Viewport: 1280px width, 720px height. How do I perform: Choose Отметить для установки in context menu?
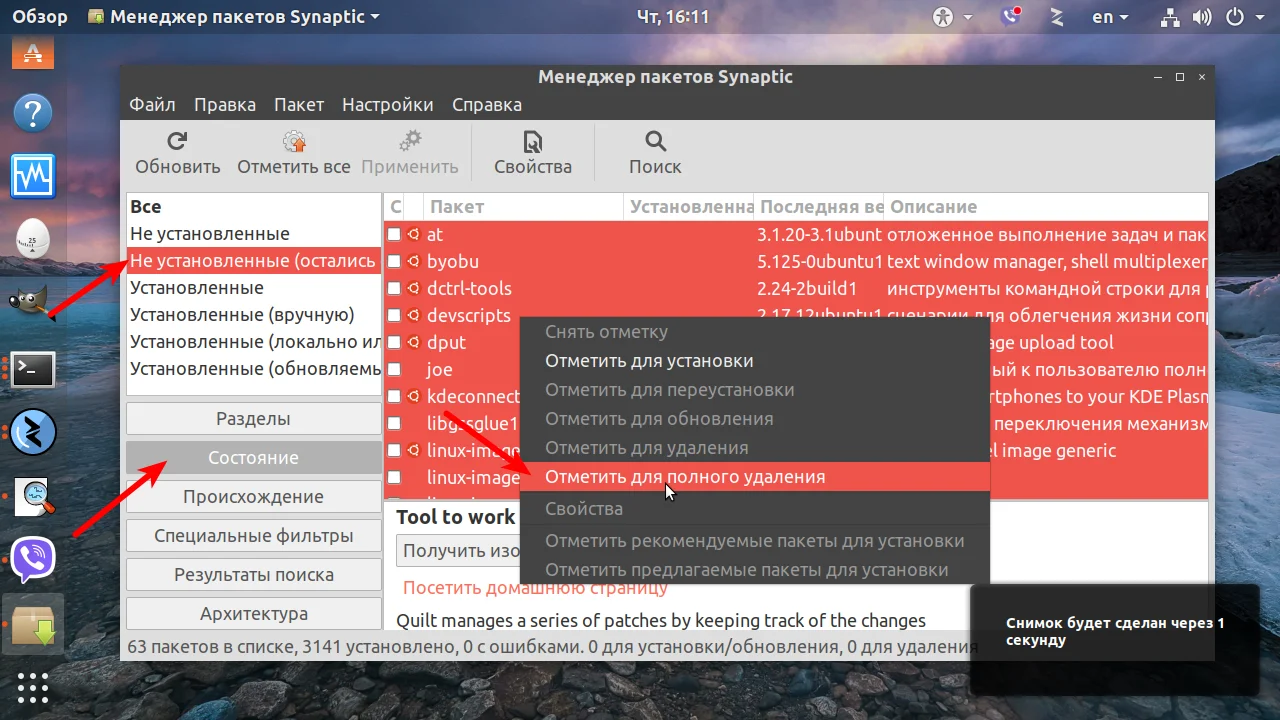(755, 361)
